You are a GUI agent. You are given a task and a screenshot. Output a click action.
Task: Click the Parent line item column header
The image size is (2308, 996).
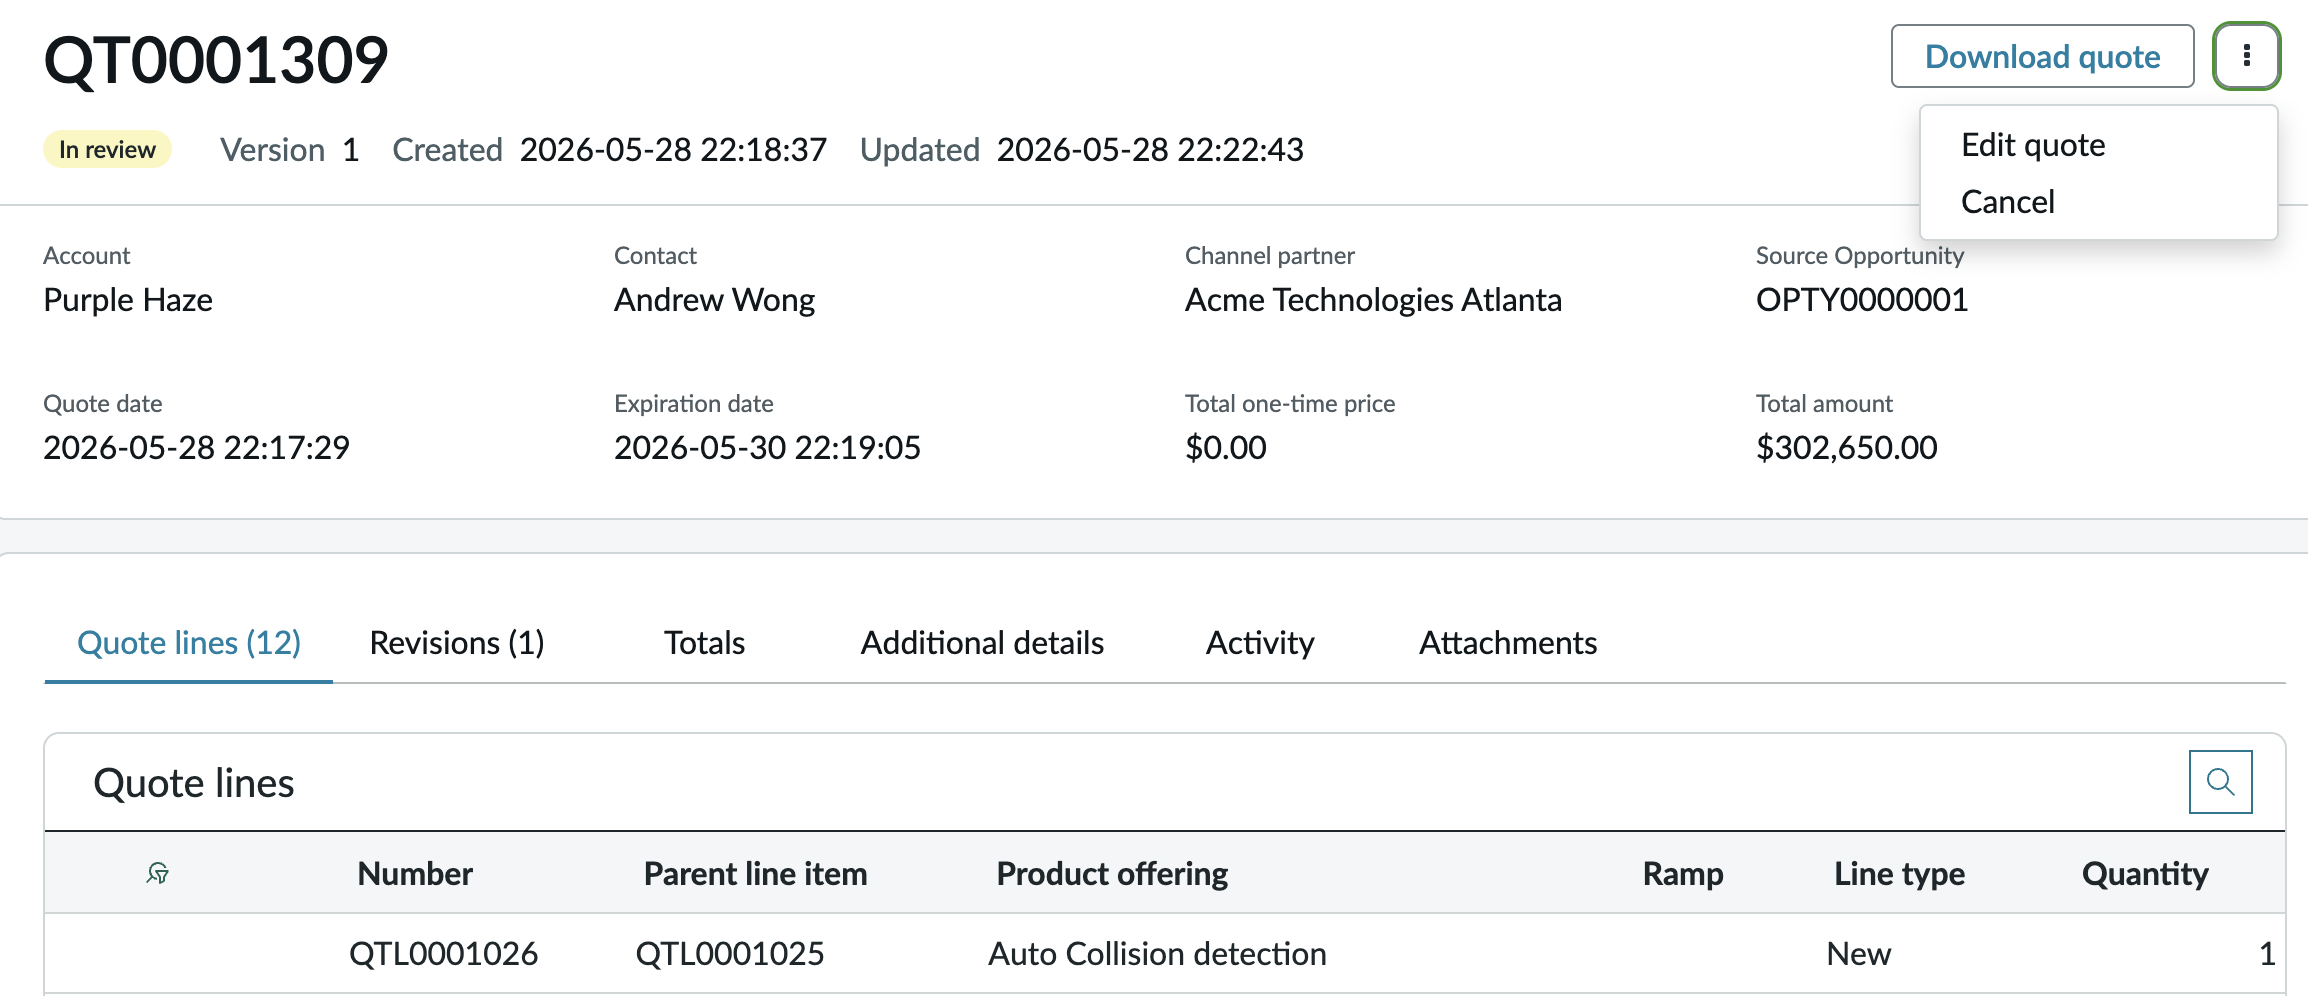click(755, 874)
